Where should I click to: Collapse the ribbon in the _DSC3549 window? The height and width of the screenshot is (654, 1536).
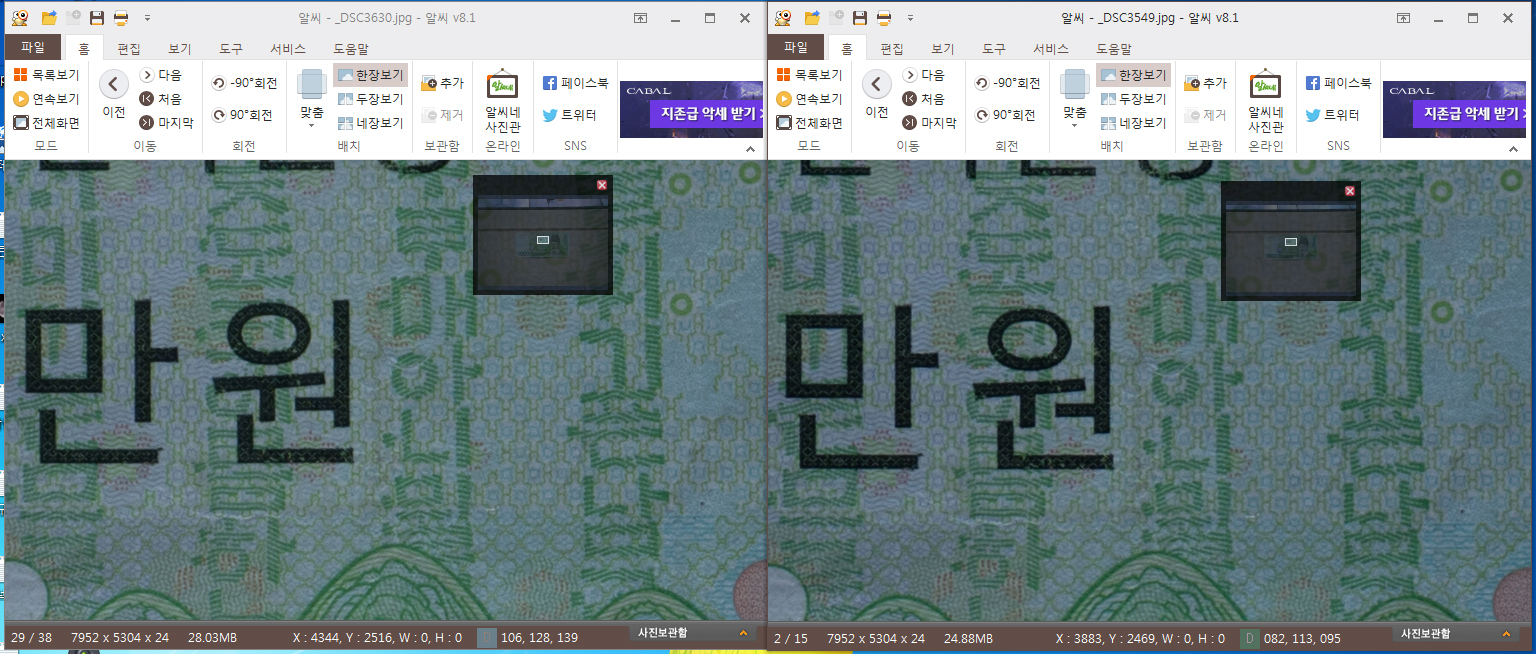pyautogui.click(x=1515, y=149)
